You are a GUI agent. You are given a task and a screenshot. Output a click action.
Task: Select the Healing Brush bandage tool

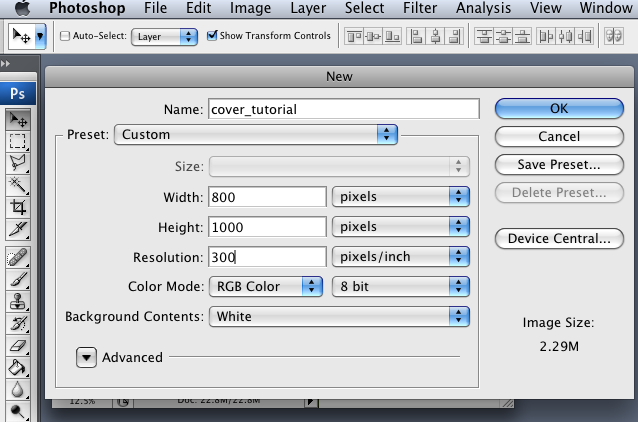click(17, 257)
